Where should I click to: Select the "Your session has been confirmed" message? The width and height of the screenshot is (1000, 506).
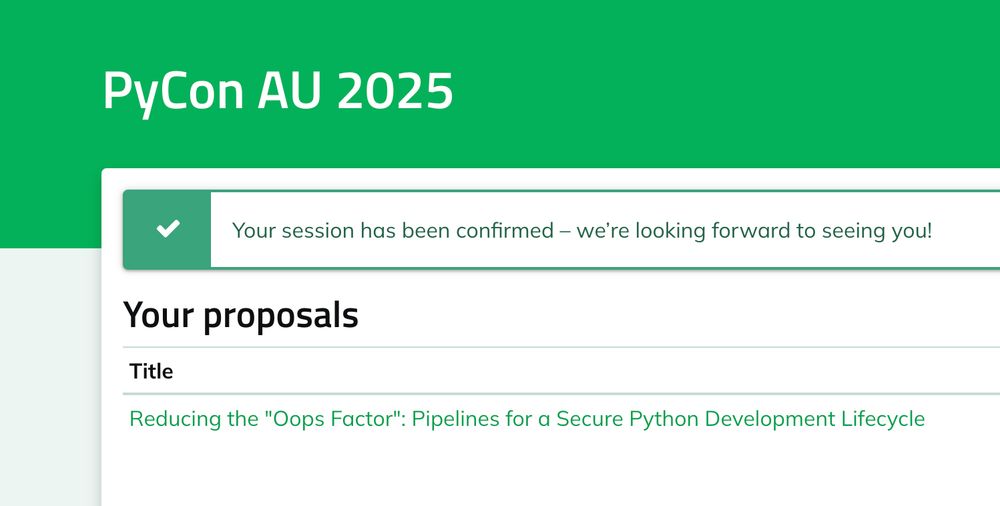click(x=393, y=230)
